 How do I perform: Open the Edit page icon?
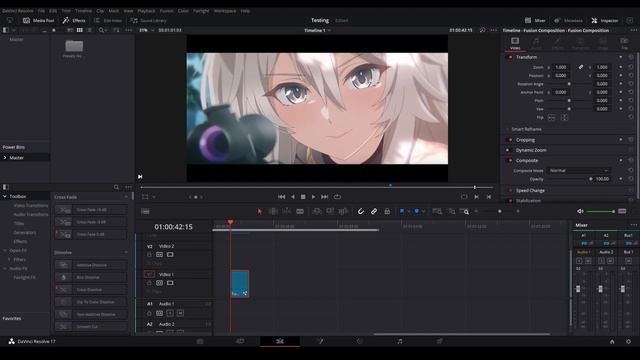[280, 341]
